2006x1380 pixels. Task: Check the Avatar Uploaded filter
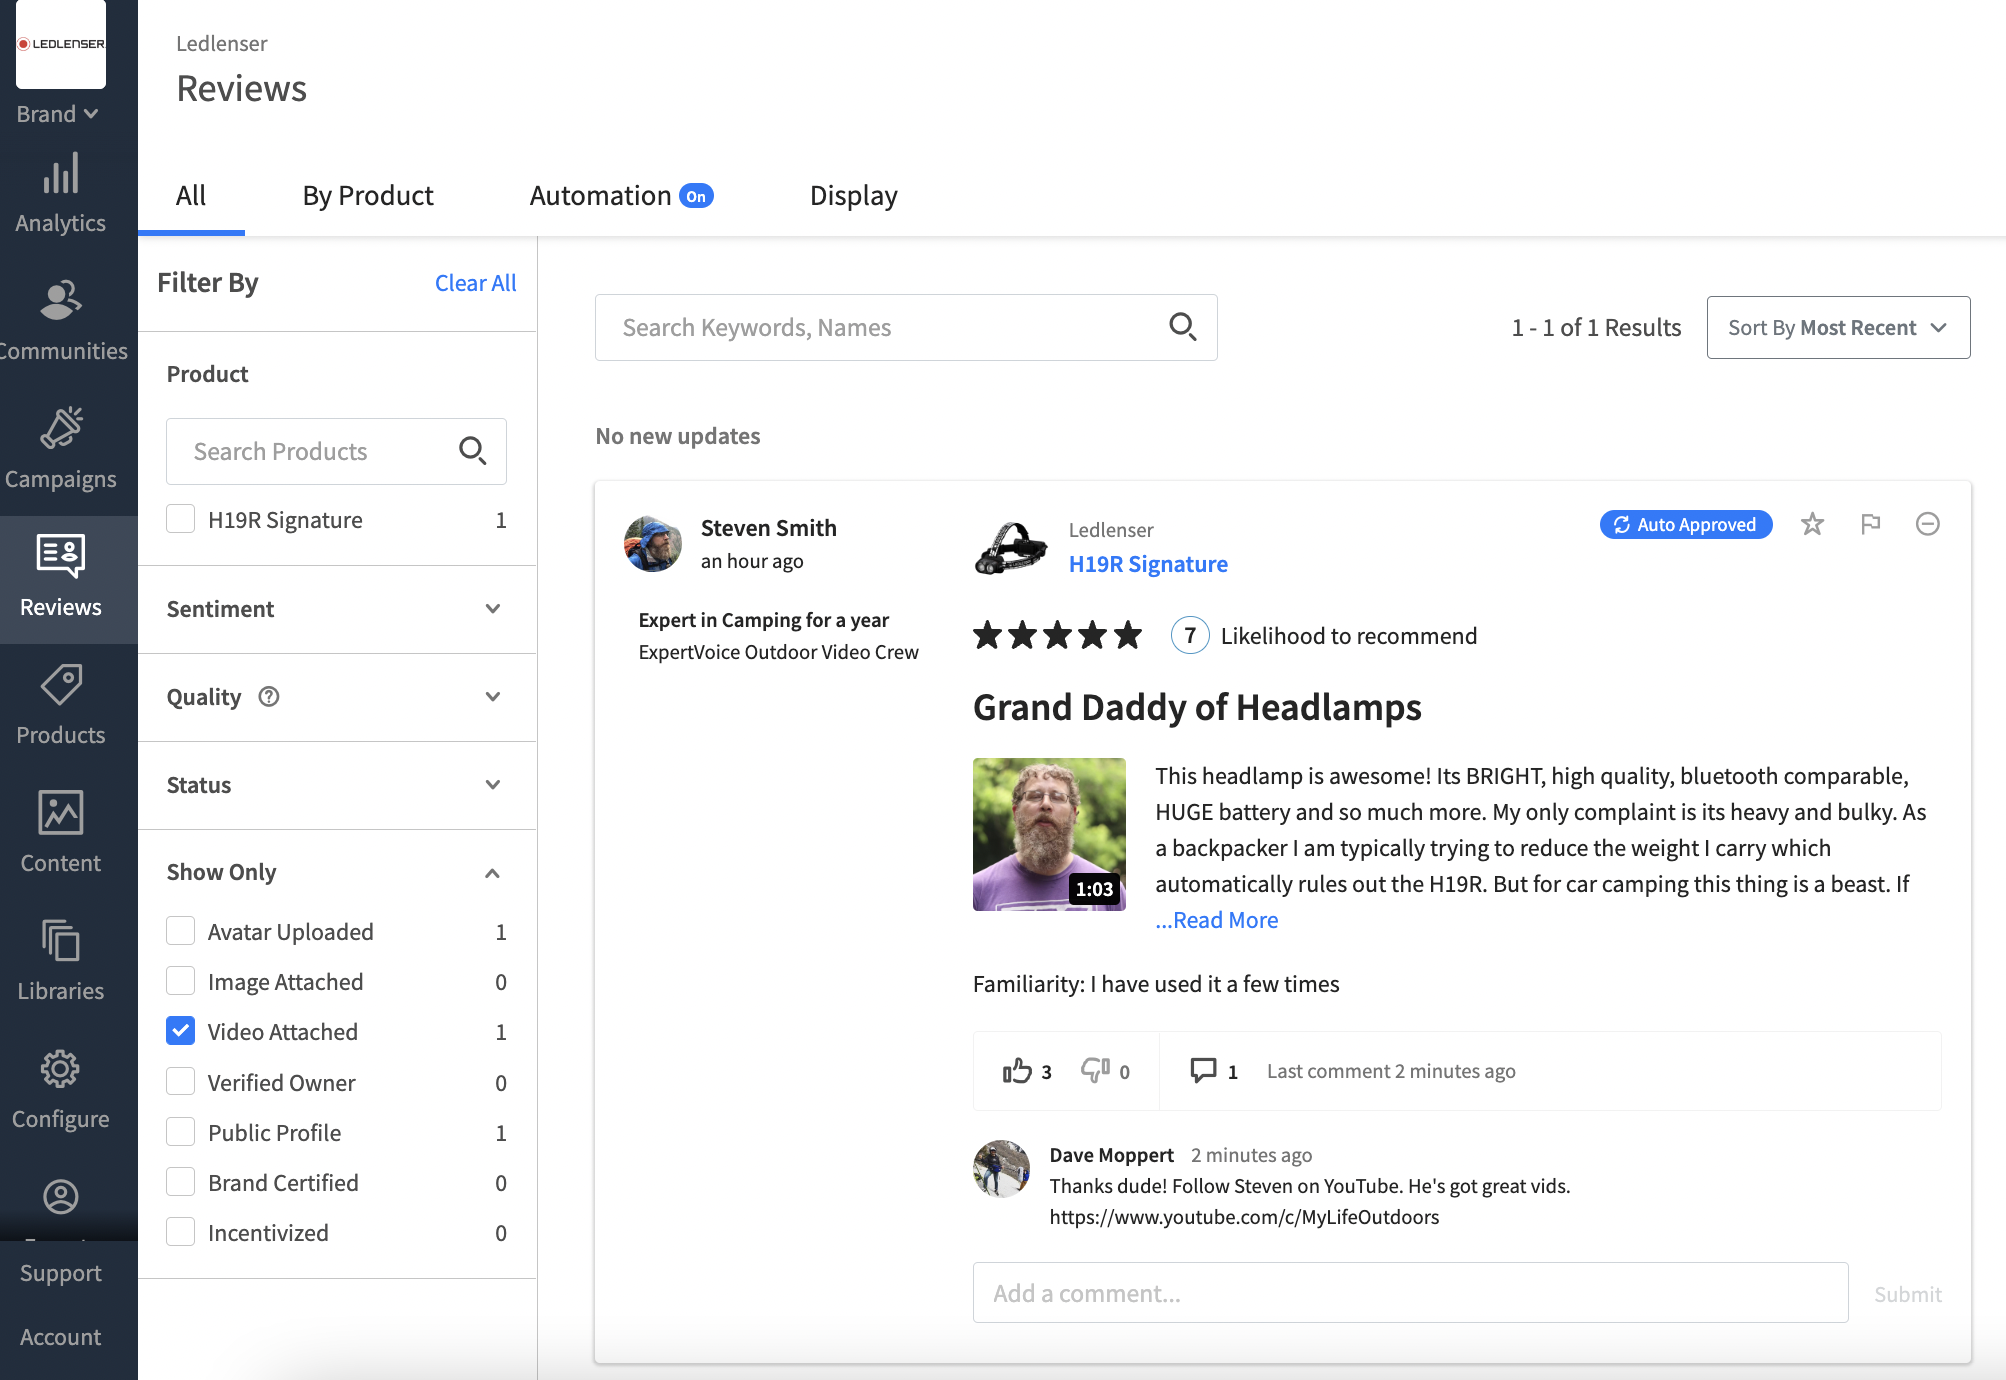(180, 931)
